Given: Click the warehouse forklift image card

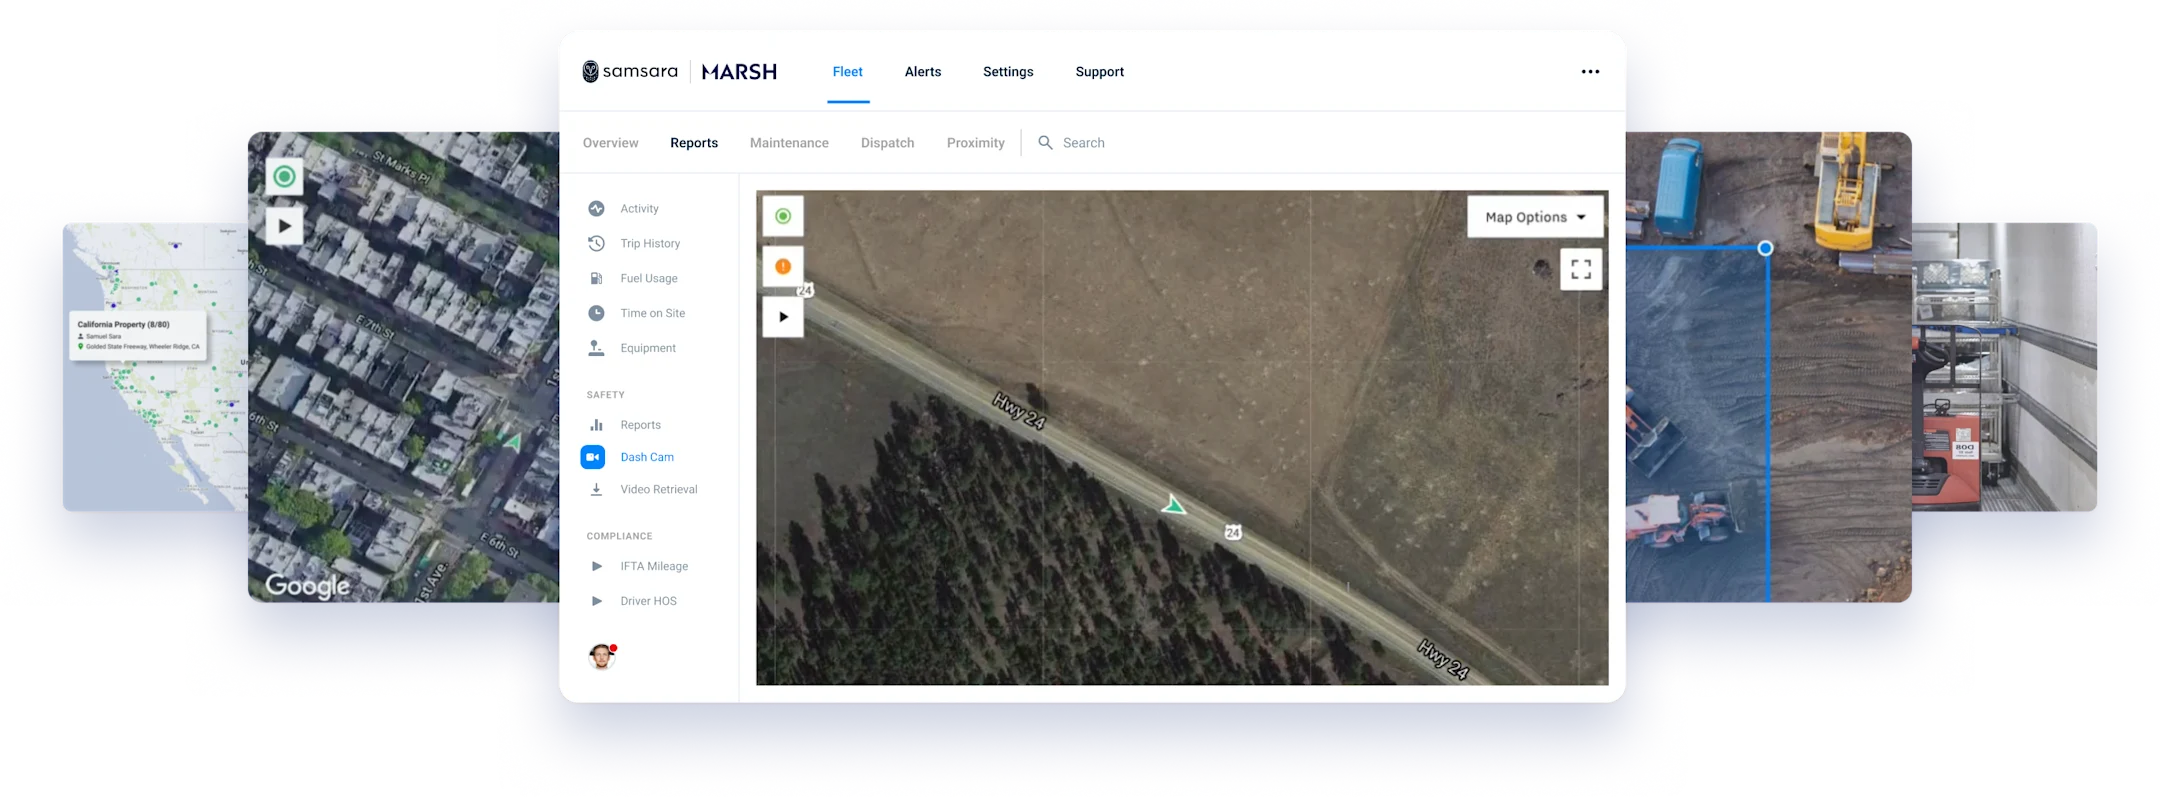Looking at the screenshot, I should [x=2004, y=367].
